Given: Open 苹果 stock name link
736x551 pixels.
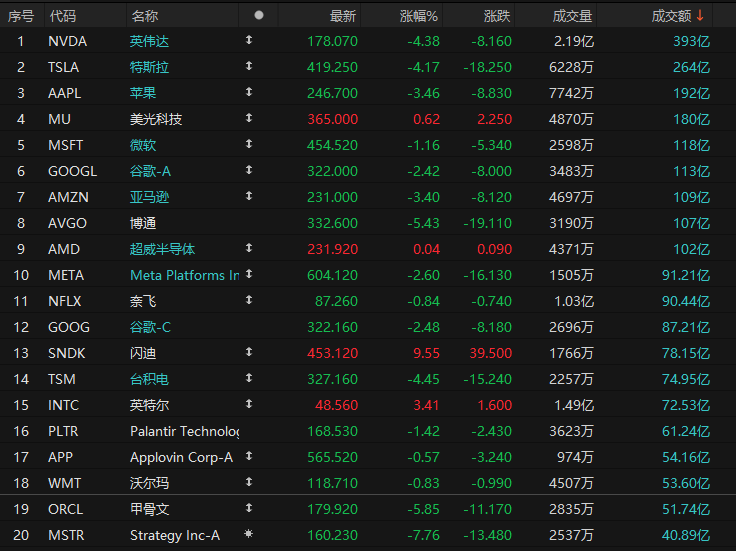Looking at the screenshot, I should pyautogui.click(x=143, y=93).
